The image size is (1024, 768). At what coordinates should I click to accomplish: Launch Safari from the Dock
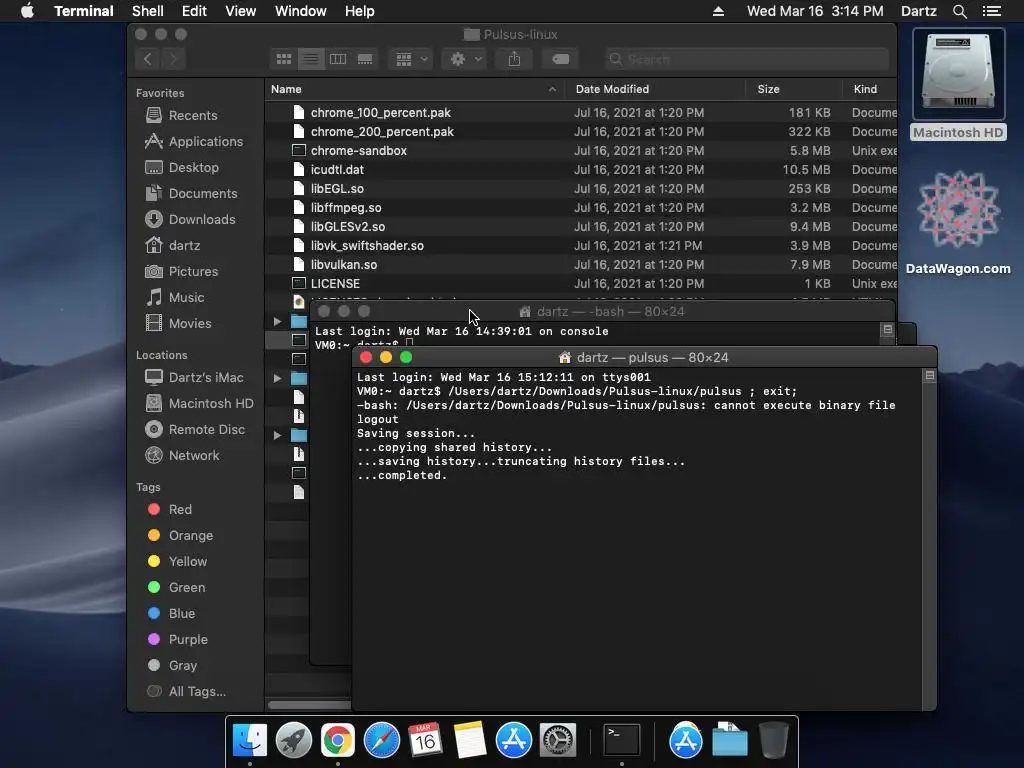(381, 741)
